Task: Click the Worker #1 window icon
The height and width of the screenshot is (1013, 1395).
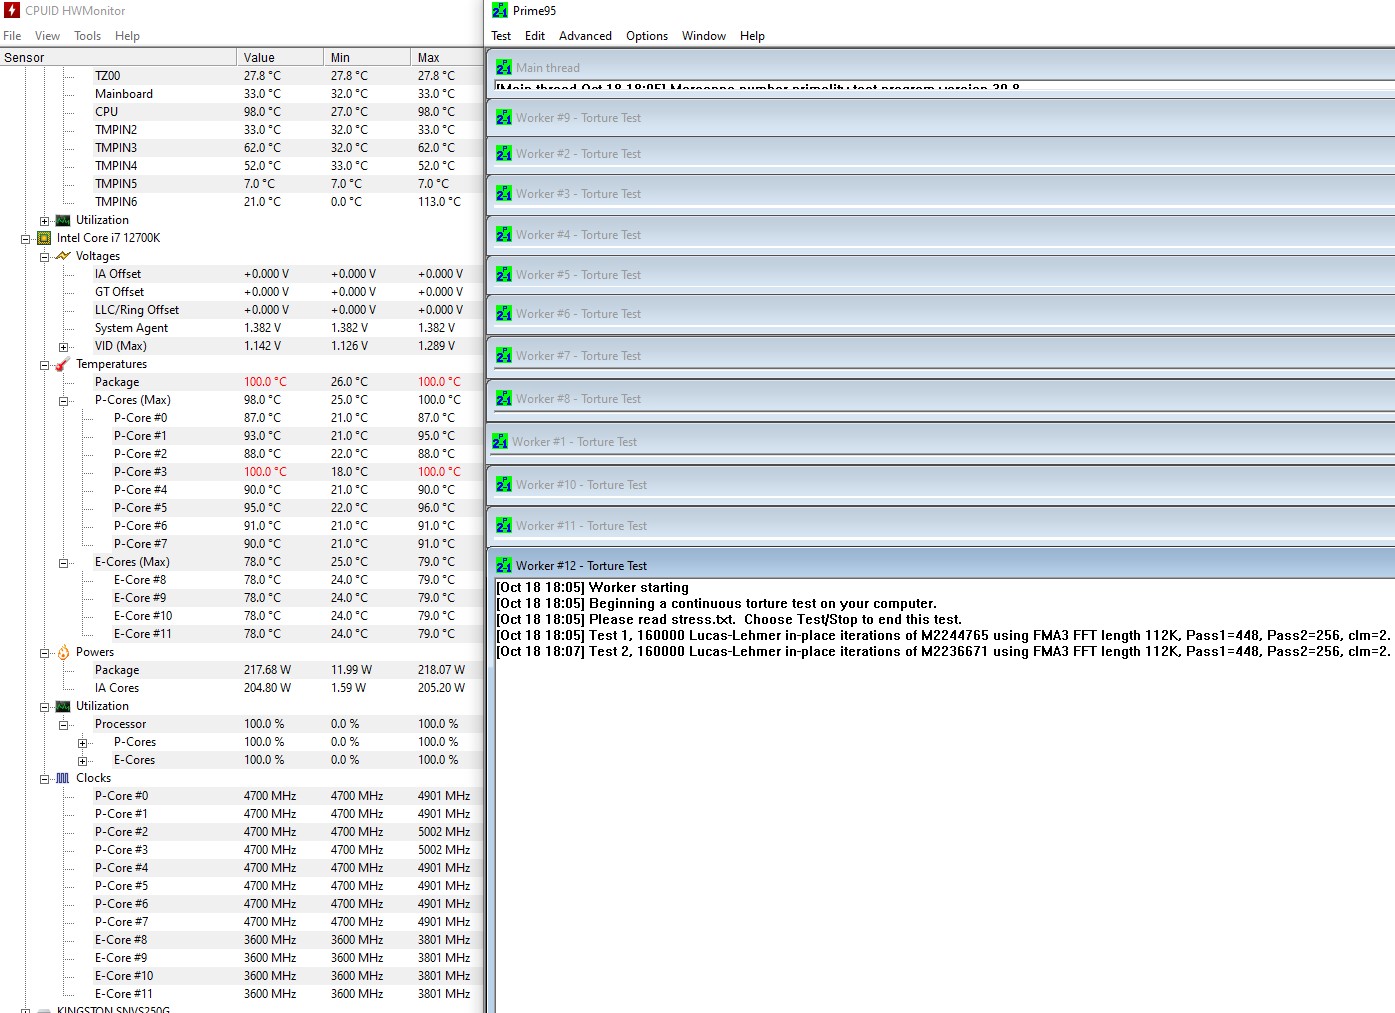Action: pos(500,442)
